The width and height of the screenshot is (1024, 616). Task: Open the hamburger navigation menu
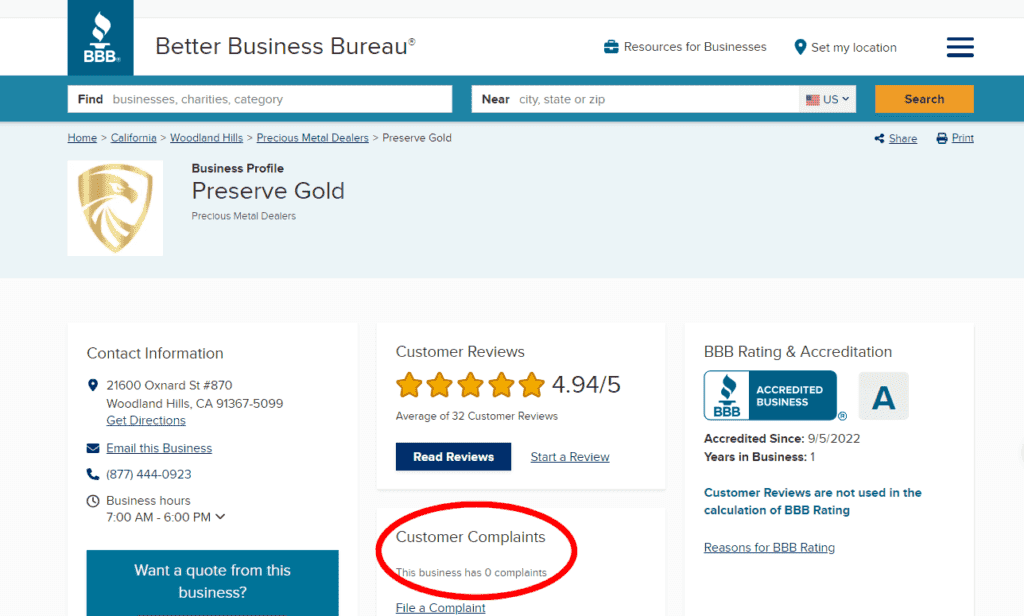tap(959, 46)
